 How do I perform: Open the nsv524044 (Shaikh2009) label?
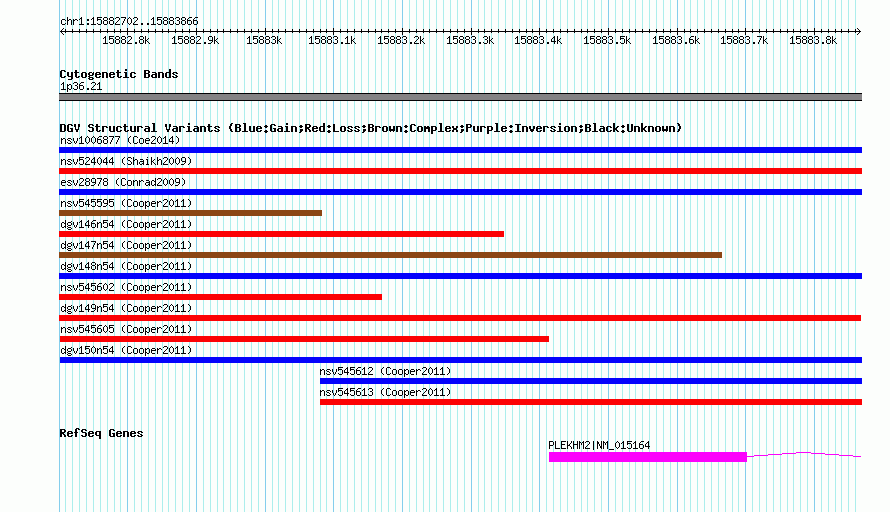tap(126, 161)
